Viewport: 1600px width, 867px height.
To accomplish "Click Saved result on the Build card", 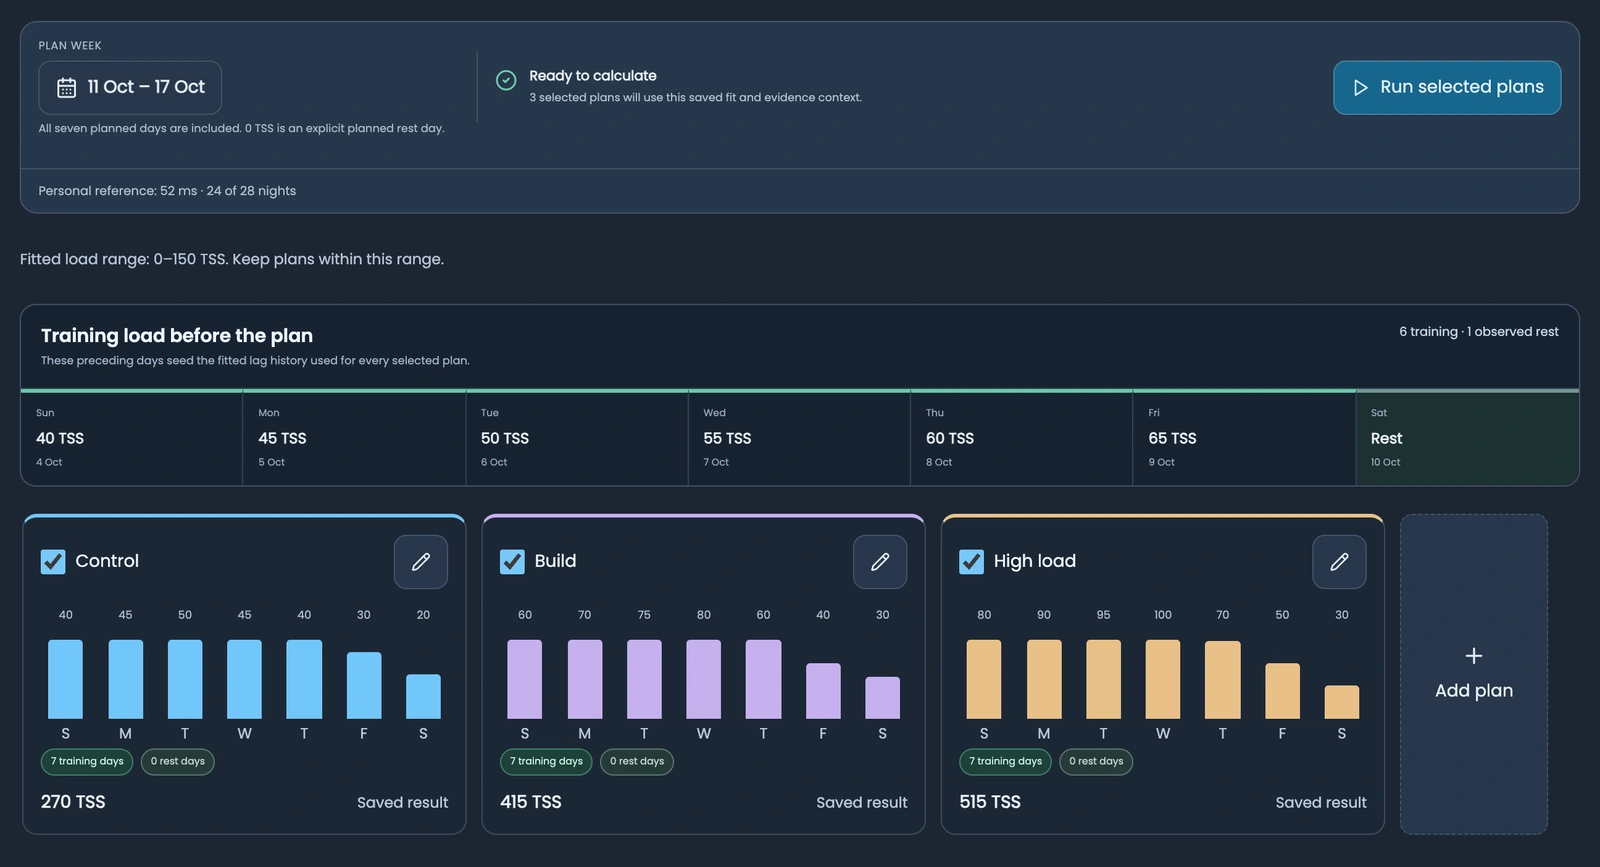I will click(862, 803).
